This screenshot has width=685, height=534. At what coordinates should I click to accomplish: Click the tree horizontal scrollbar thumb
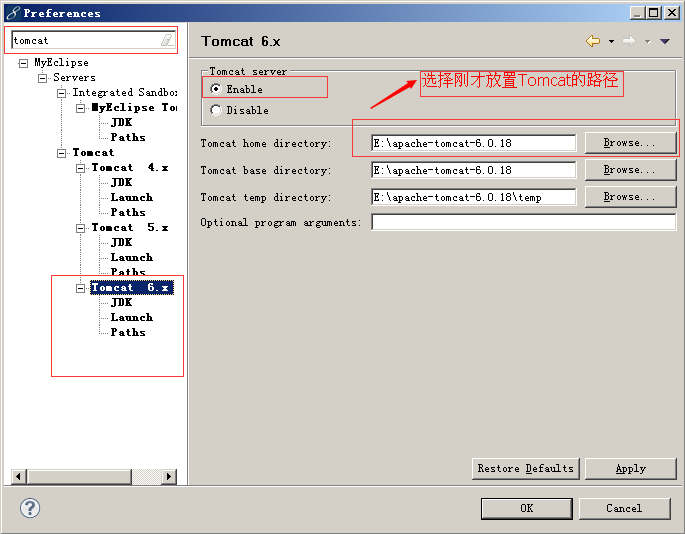(x=79, y=476)
